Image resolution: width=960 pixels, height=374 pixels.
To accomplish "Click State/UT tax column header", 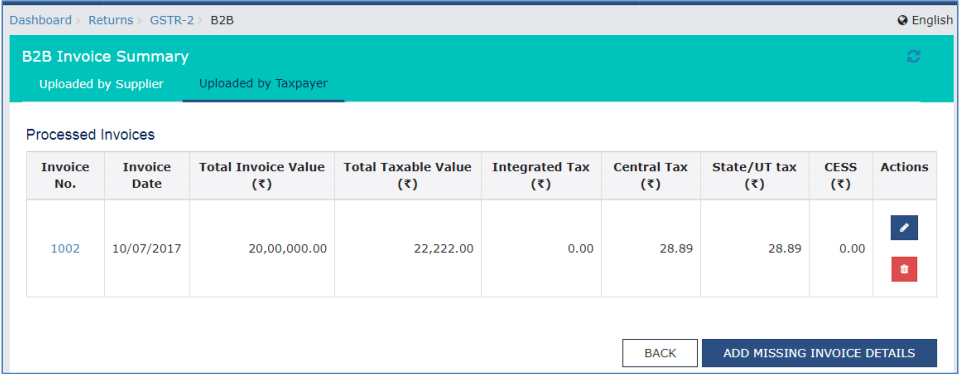I will click(x=754, y=176).
